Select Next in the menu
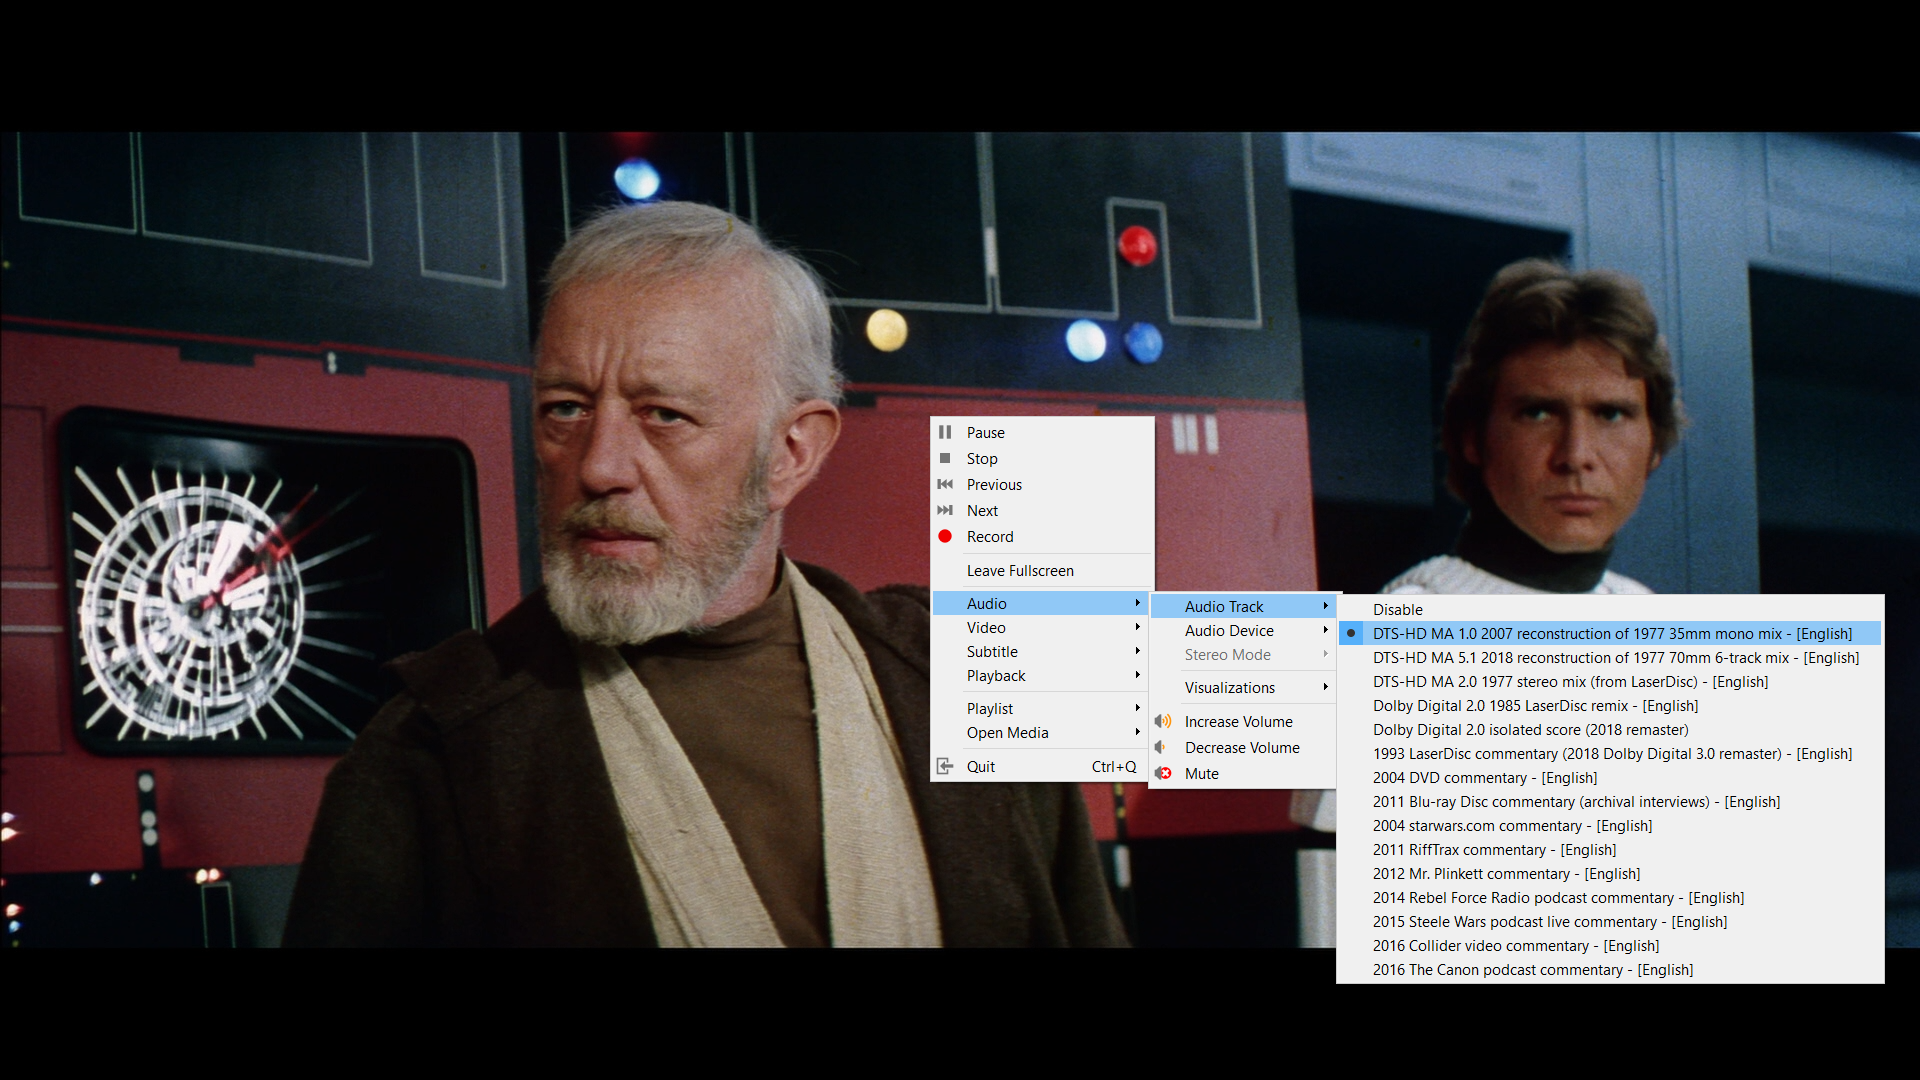 1042,510
